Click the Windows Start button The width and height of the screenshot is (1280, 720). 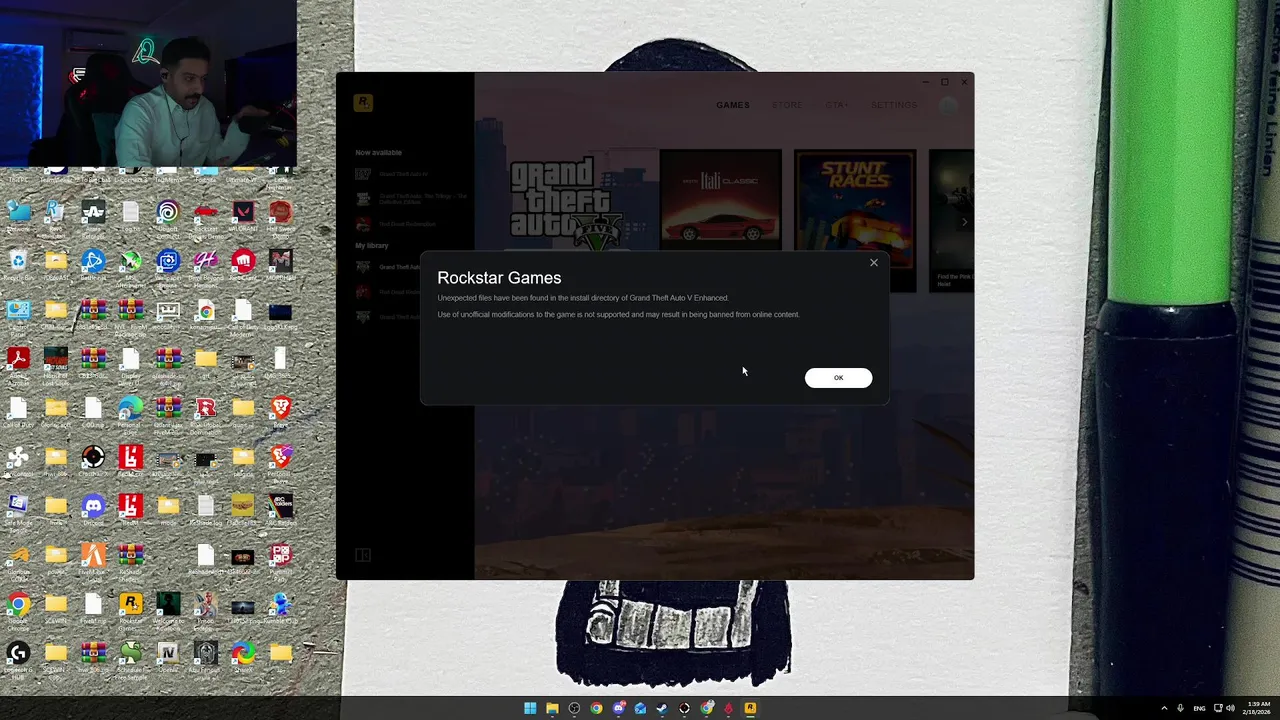pos(530,708)
